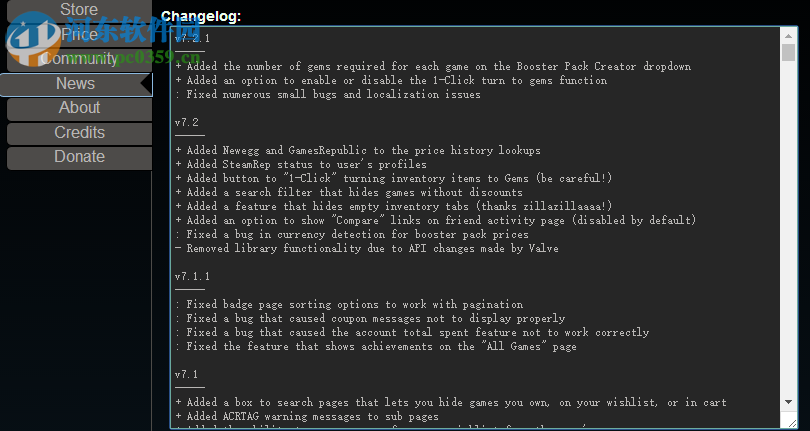Open the Credits tab
The height and width of the screenshot is (431, 810).
[79, 132]
